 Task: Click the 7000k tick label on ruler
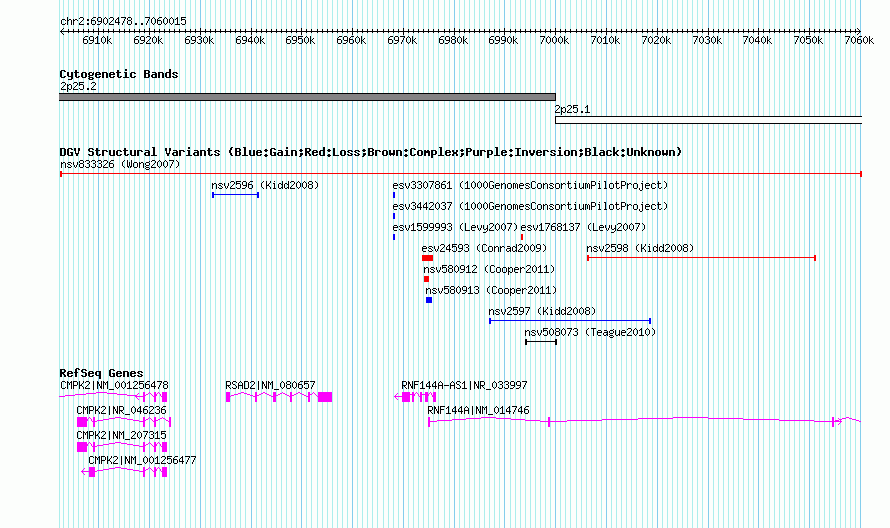coord(554,40)
